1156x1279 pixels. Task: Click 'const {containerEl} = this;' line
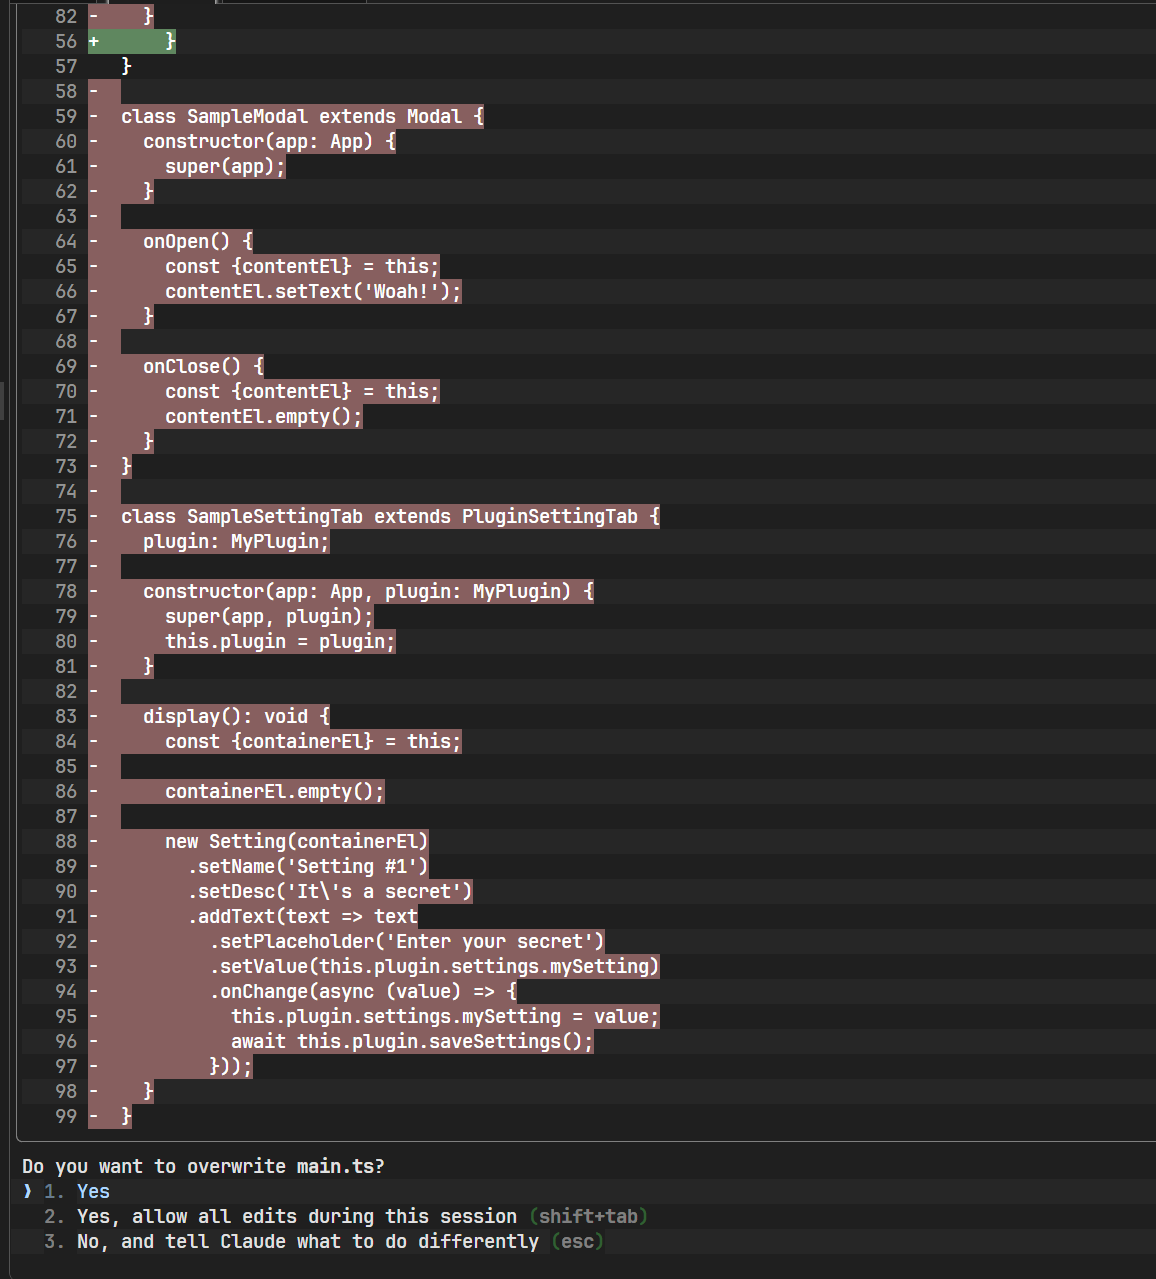pos(313,741)
